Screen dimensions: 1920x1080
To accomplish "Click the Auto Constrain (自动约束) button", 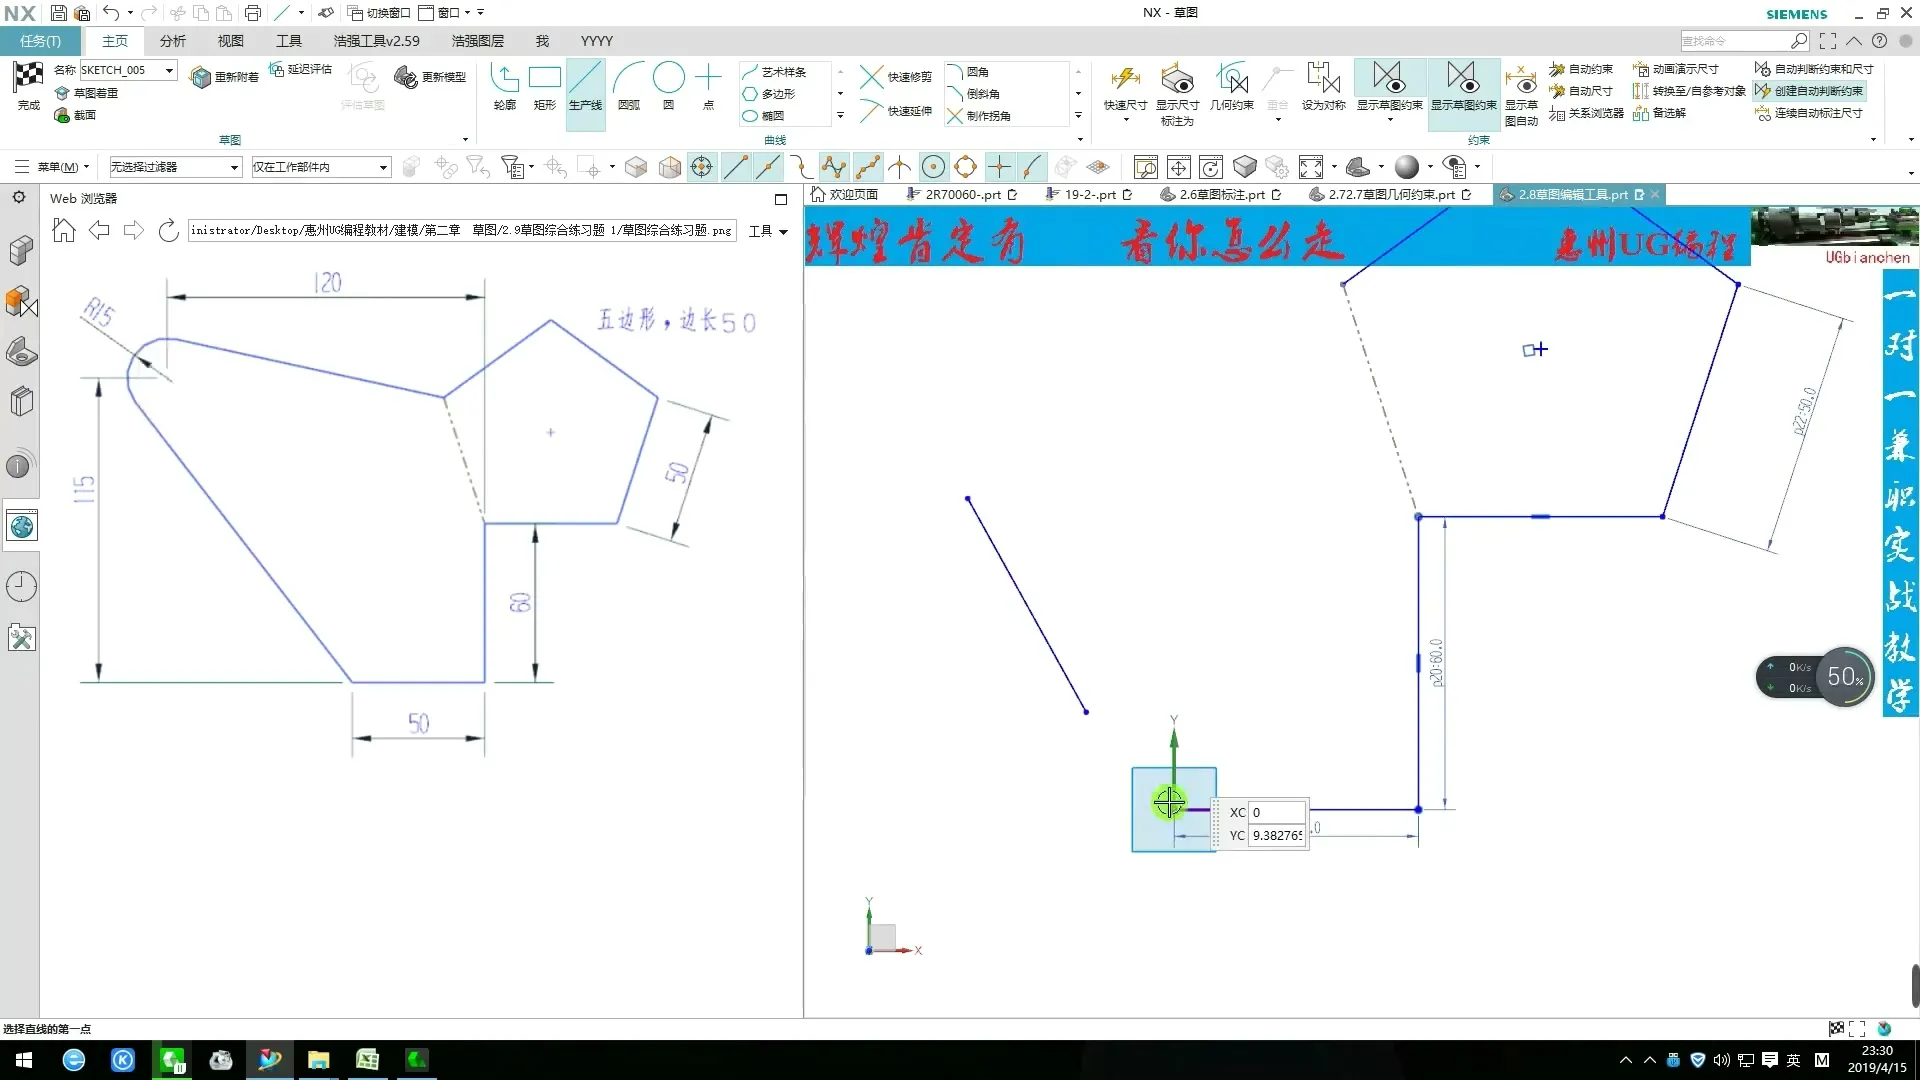I will tap(1581, 69).
